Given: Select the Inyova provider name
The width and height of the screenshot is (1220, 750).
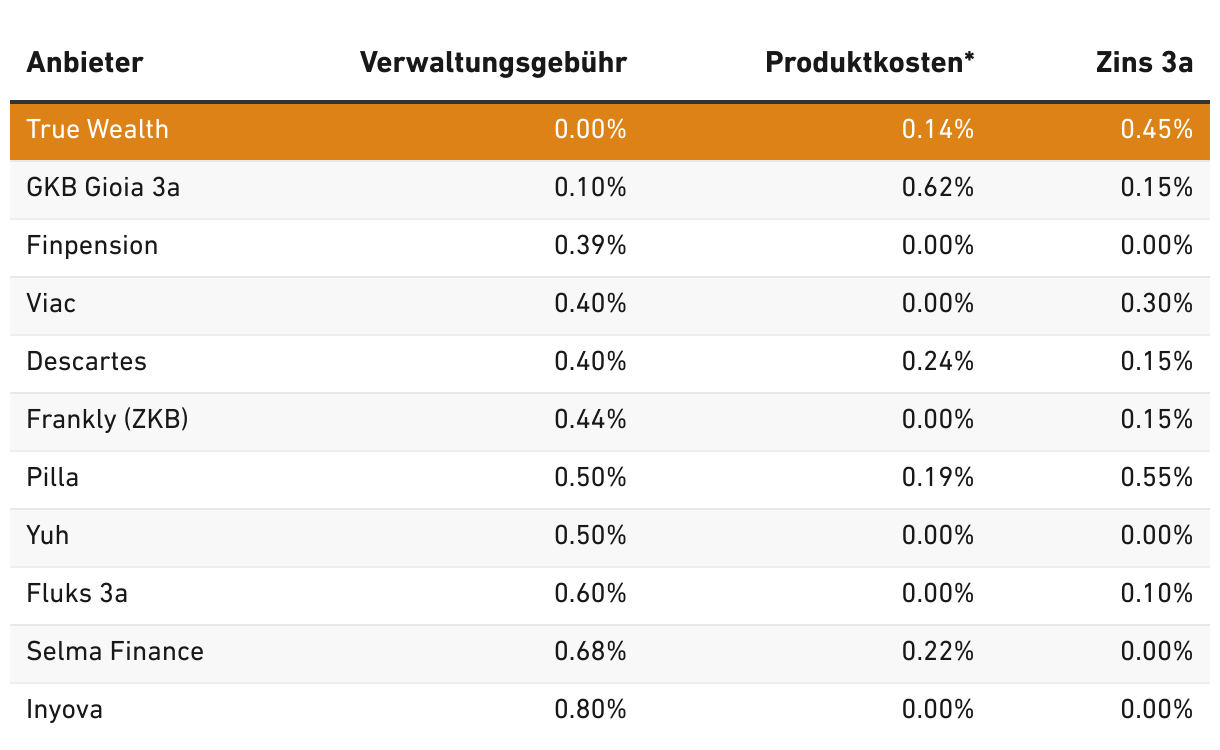Looking at the screenshot, I should coord(65,710).
